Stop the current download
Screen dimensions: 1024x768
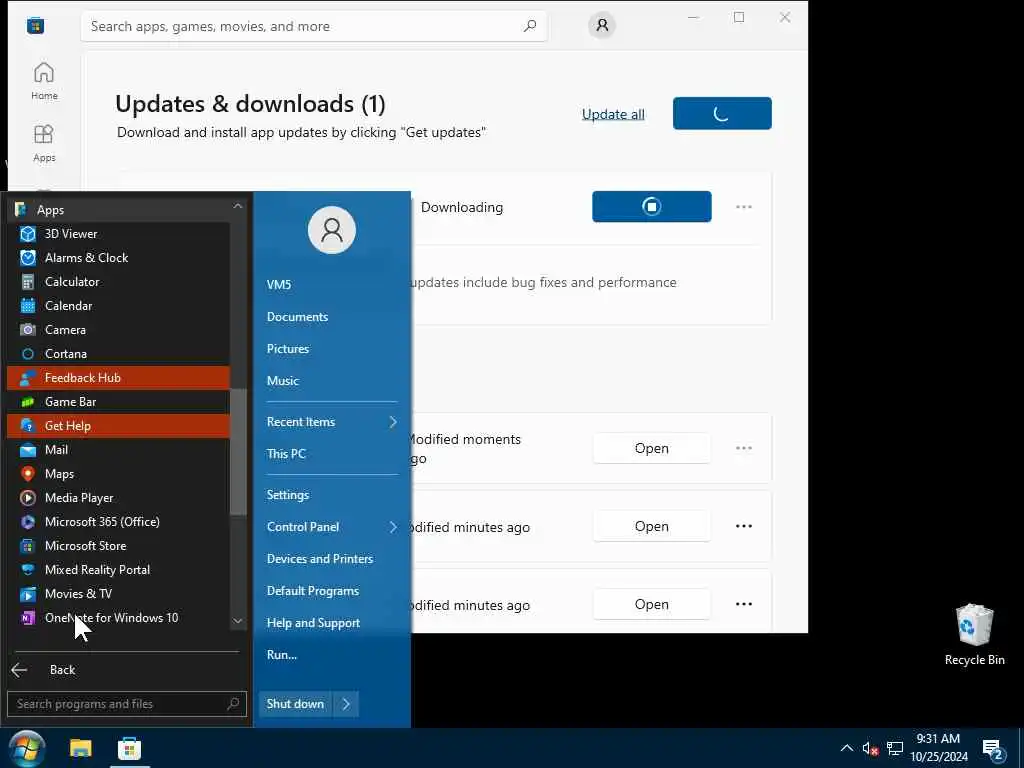[x=652, y=207]
